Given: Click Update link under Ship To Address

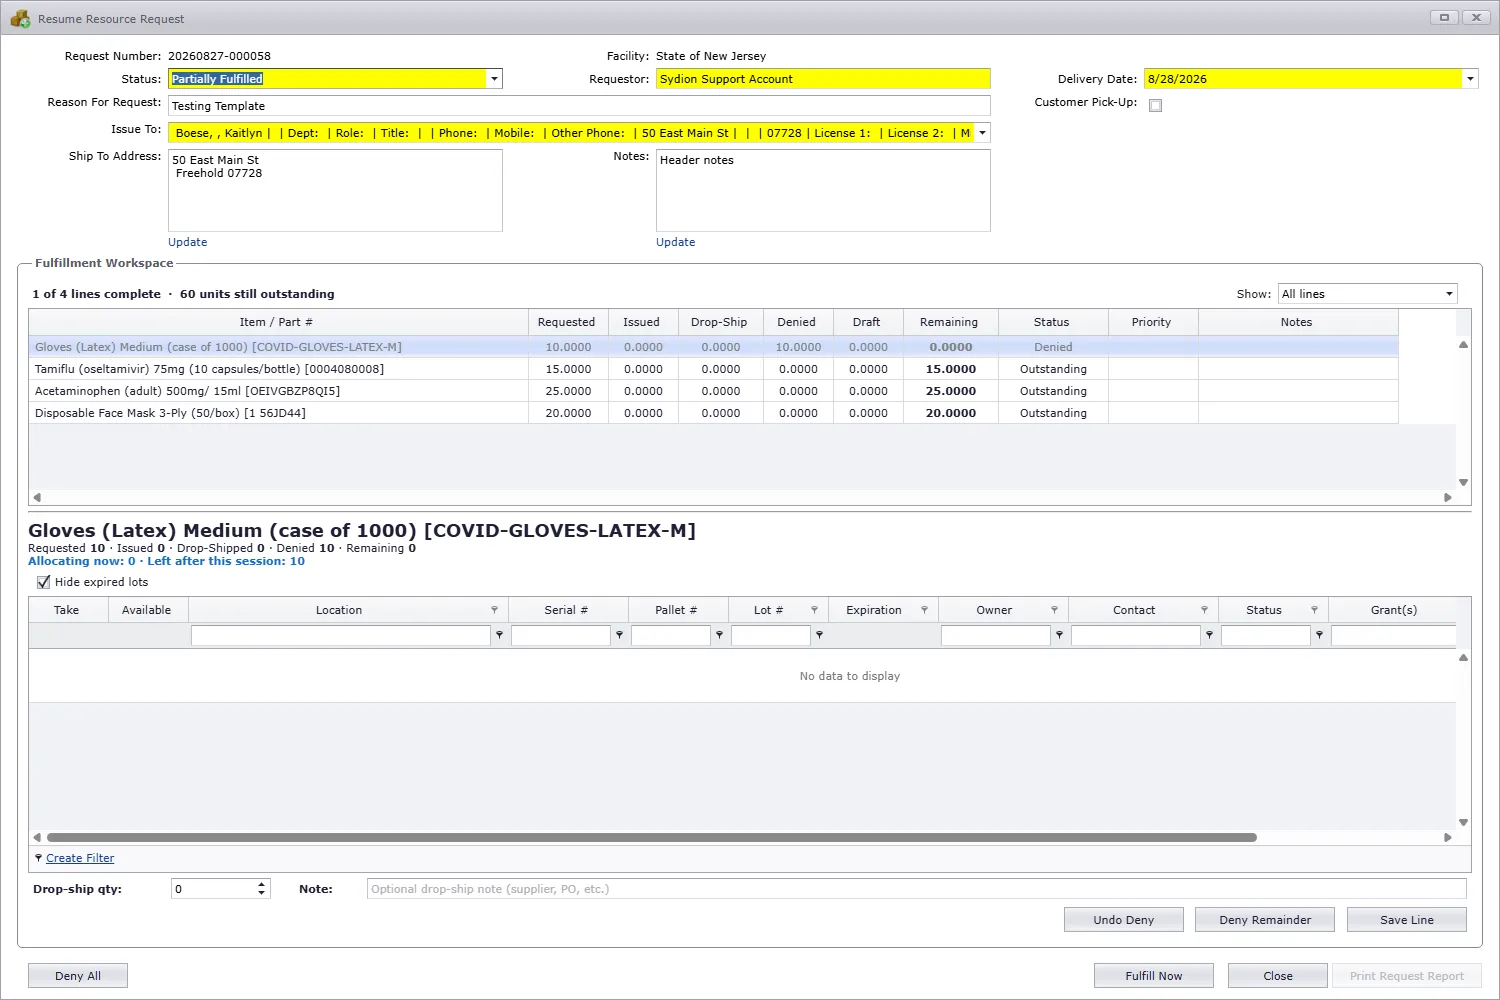Looking at the screenshot, I should (188, 242).
